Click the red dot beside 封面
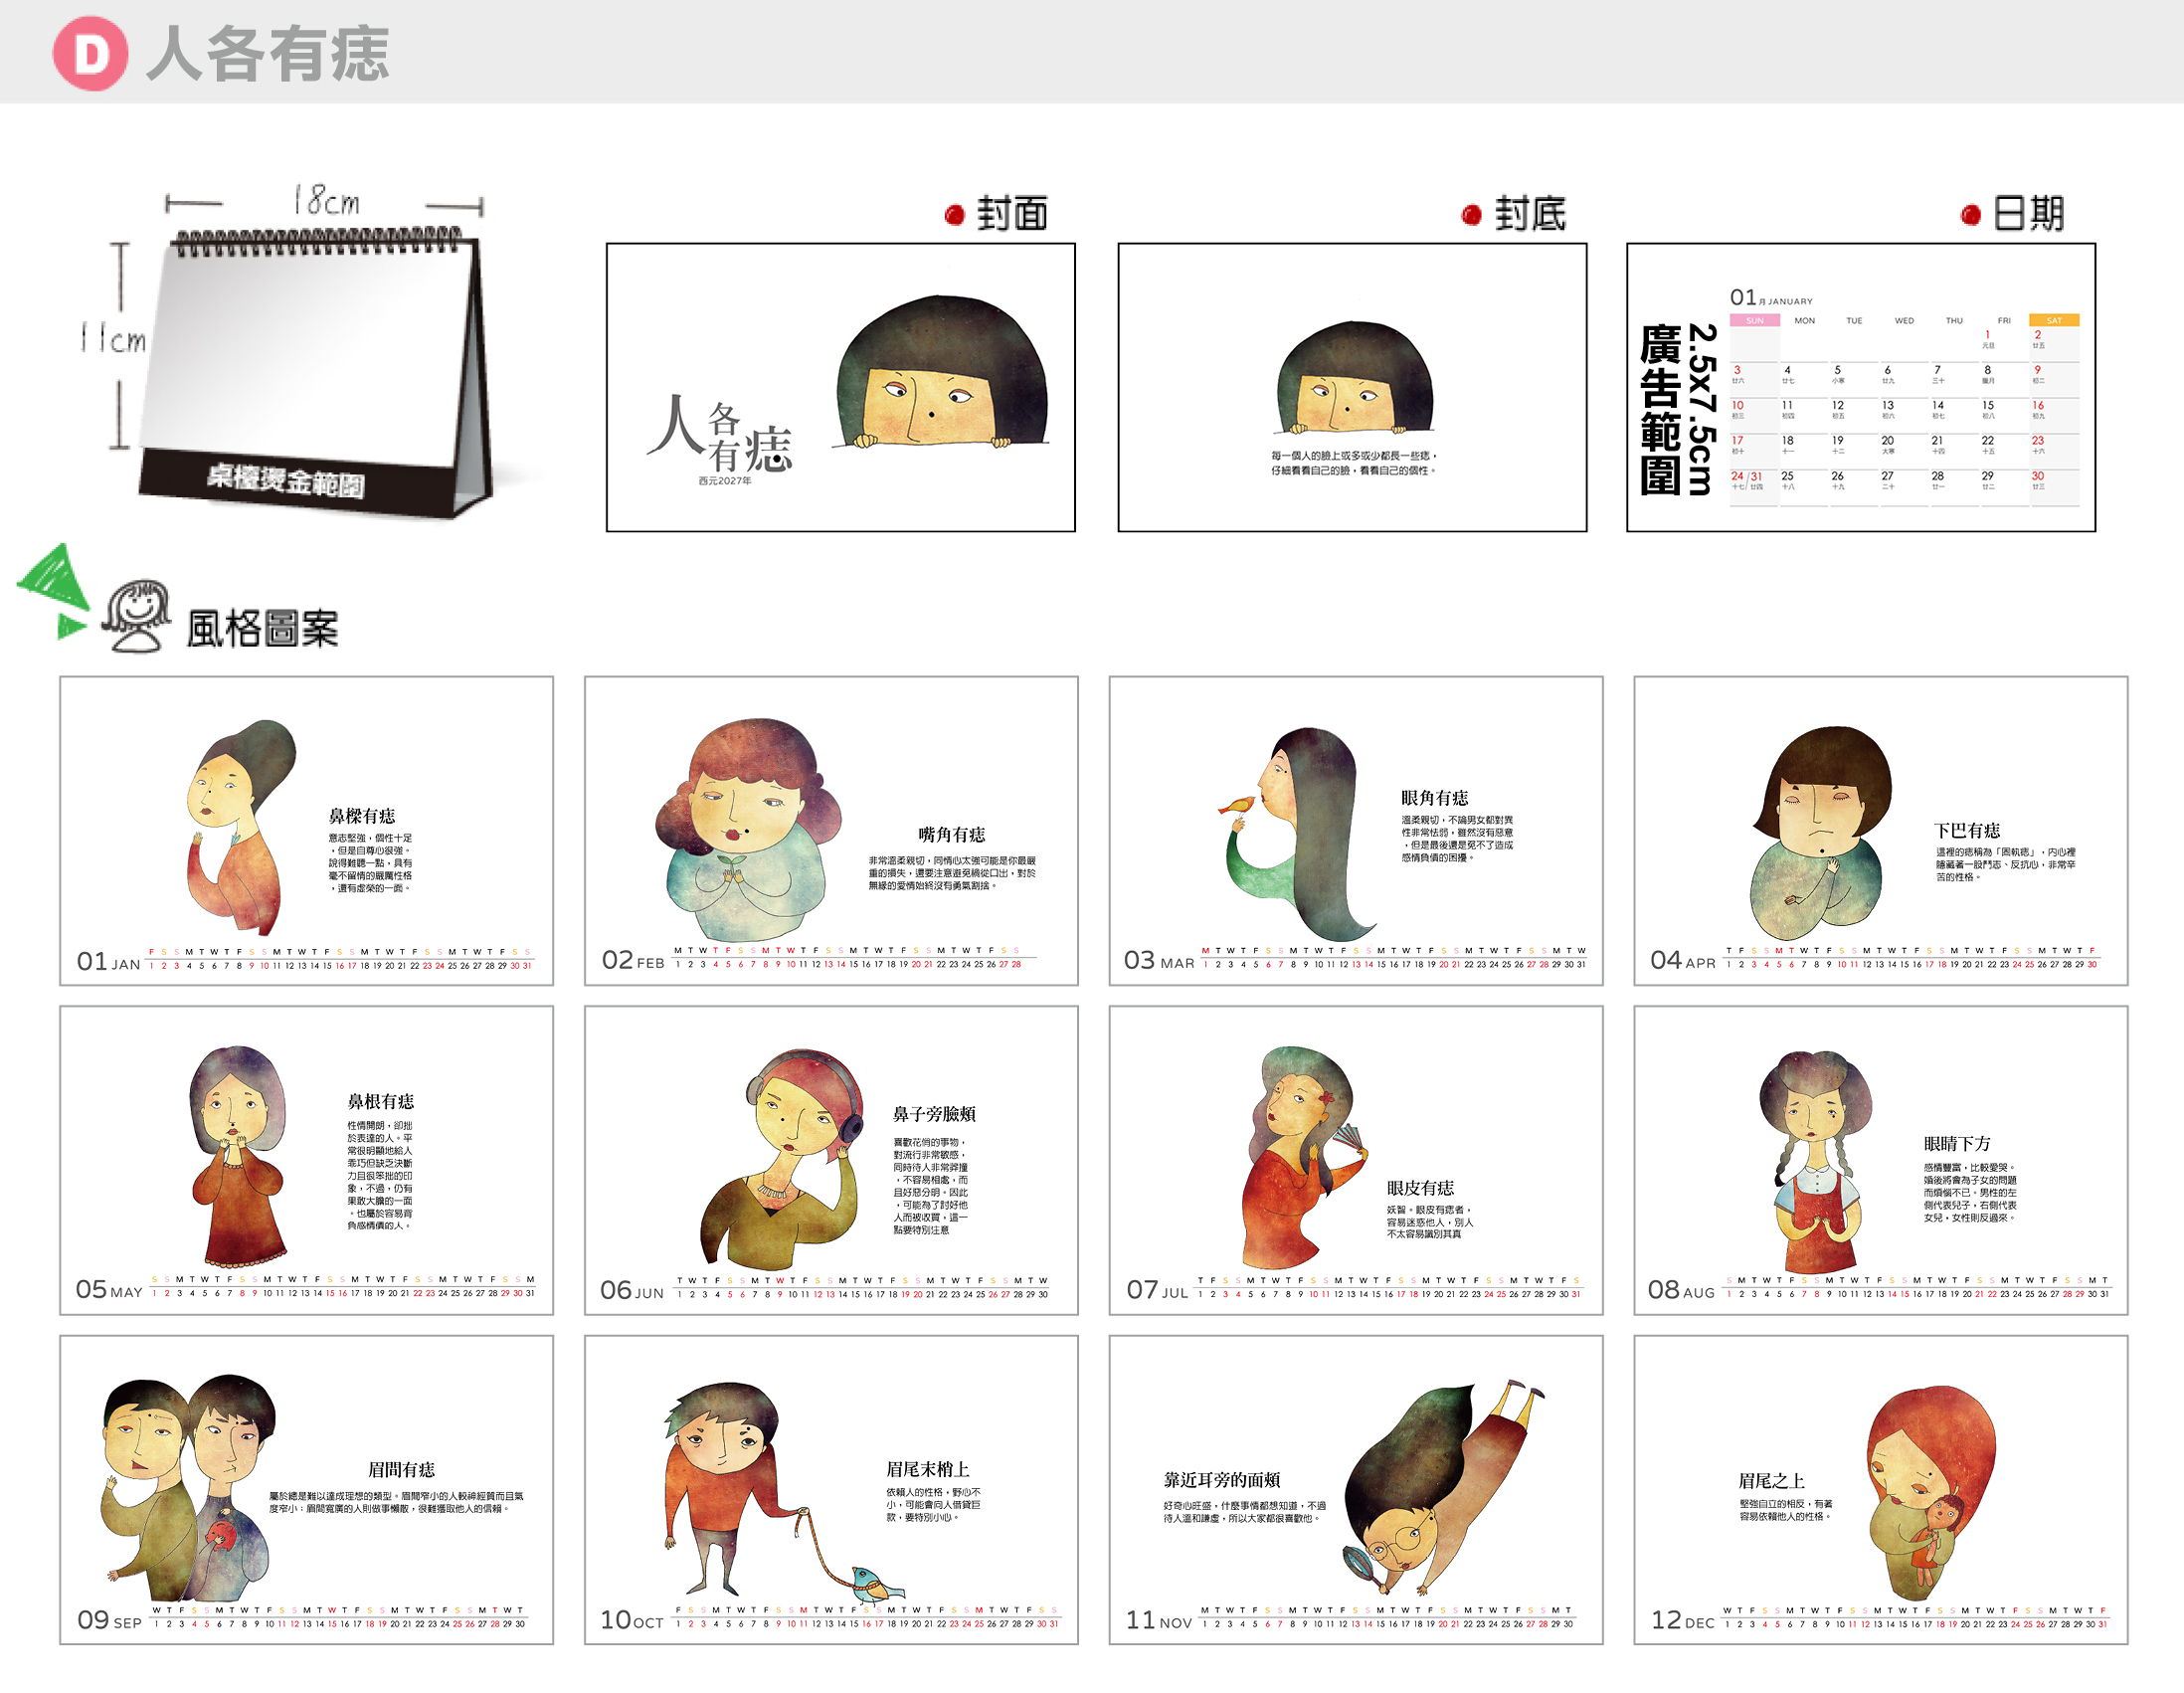Viewport: 2184px width, 1693px height. coord(954,215)
